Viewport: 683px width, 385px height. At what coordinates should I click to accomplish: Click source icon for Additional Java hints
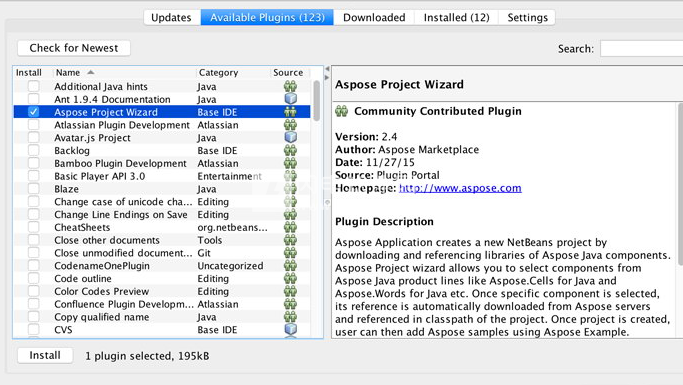click(x=291, y=86)
